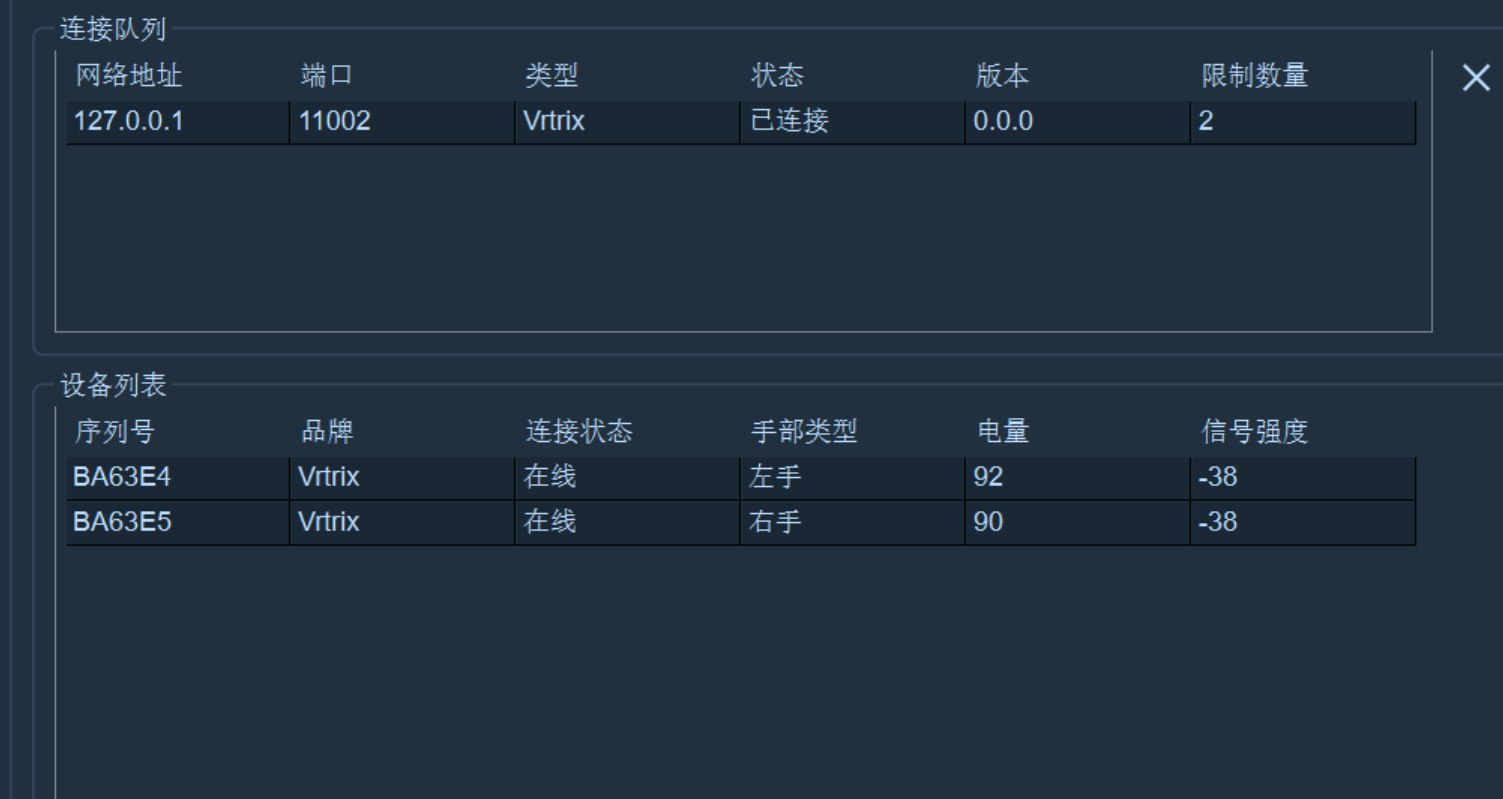Screen dimensions: 1503x799
Task: Sort by the 端口 column header
Action: tap(327, 76)
